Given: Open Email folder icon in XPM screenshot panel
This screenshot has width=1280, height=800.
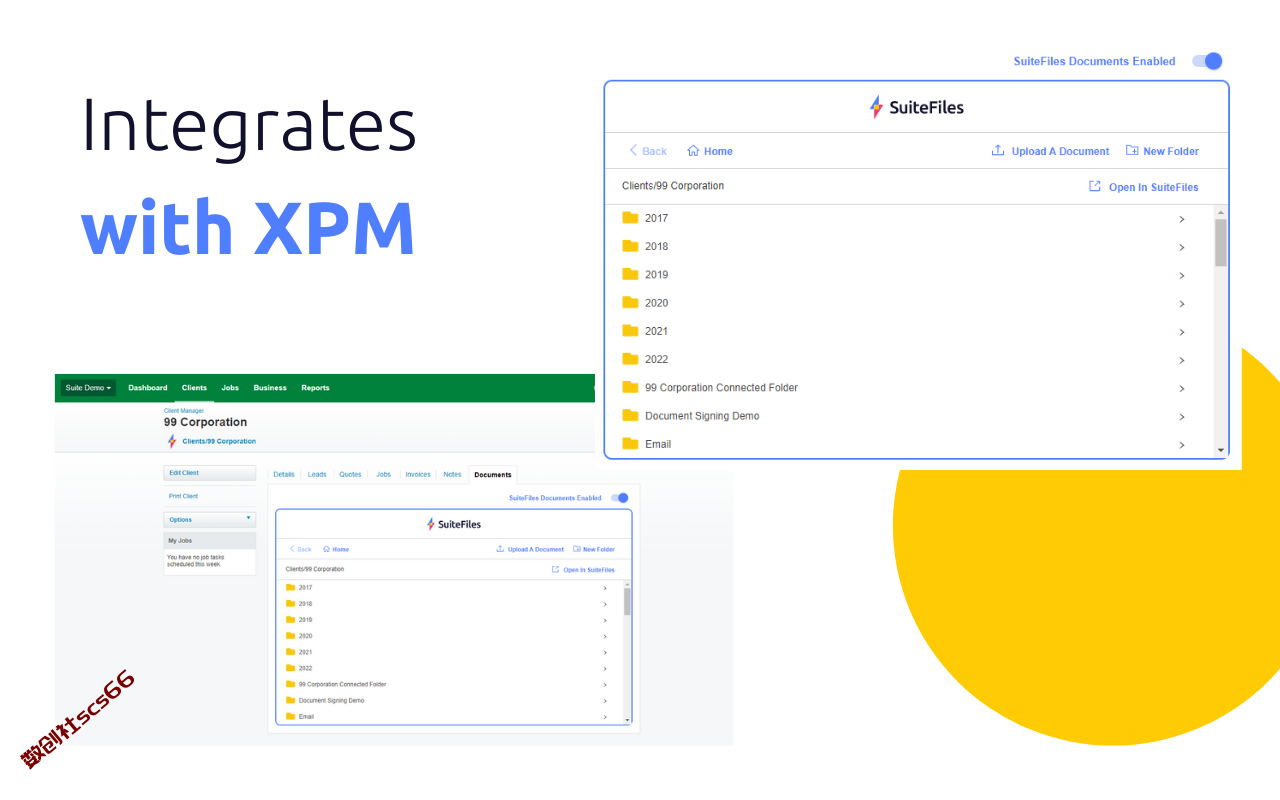Looking at the screenshot, I should [x=290, y=716].
